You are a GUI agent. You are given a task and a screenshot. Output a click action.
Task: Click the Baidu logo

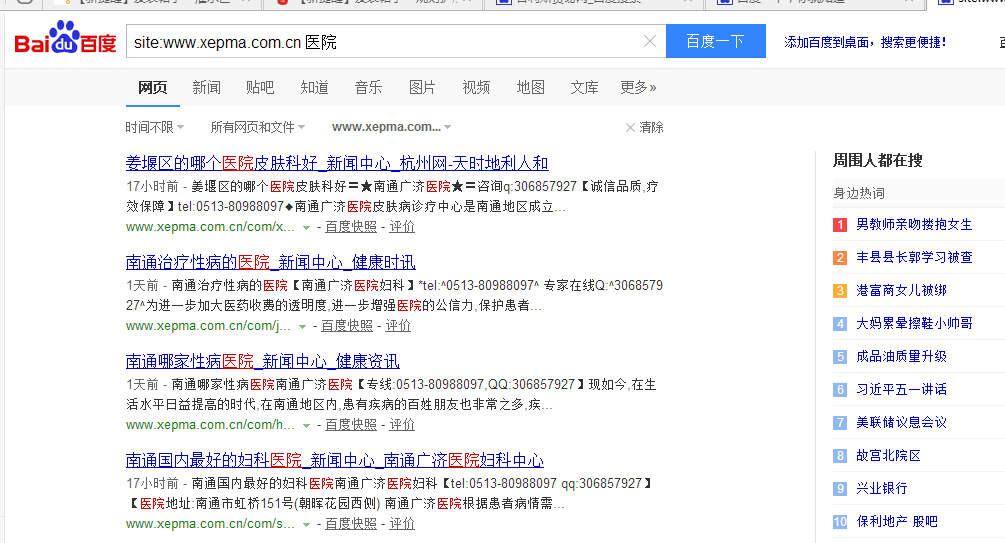pyautogui.click(x=65, y=42)
